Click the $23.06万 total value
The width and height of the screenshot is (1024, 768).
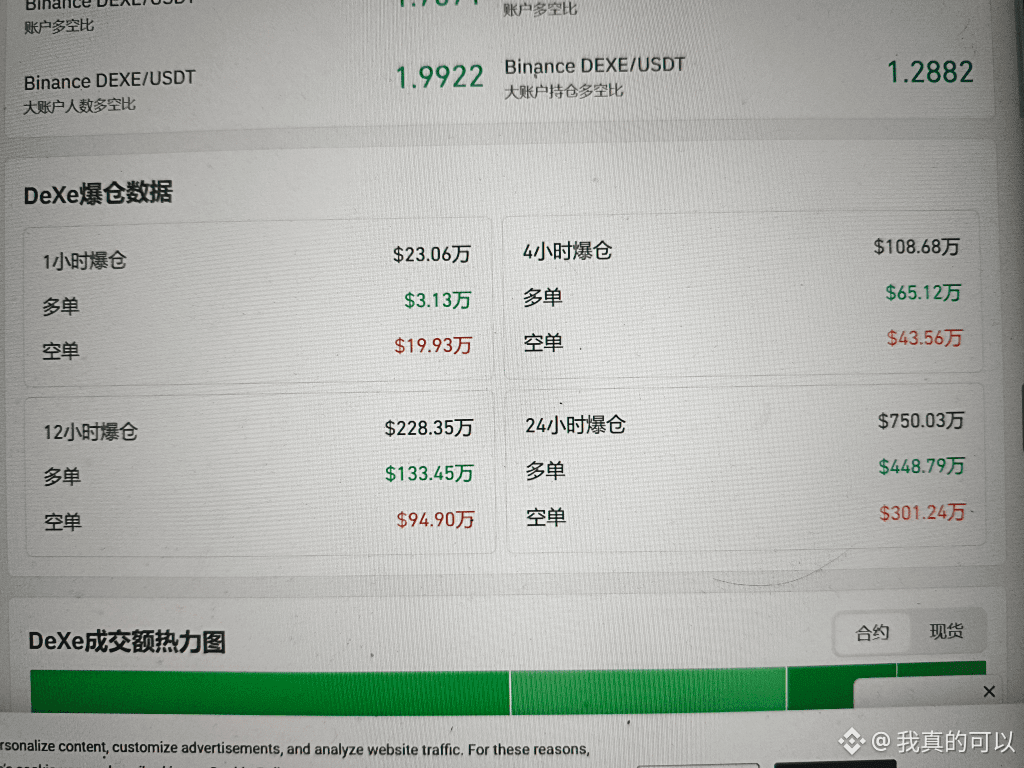(x=432, y=254)
